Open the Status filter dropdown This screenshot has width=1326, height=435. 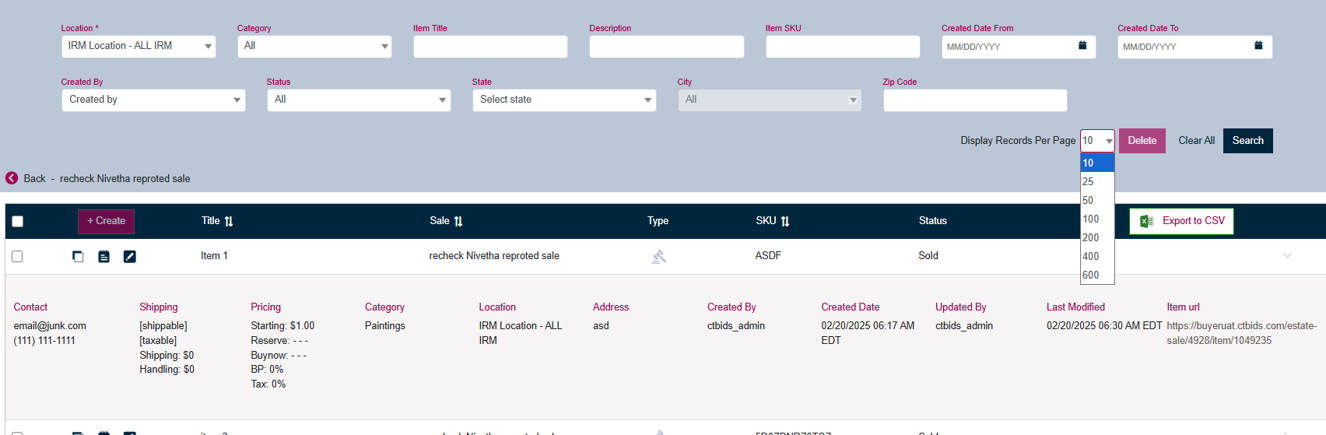pos(359,100)
